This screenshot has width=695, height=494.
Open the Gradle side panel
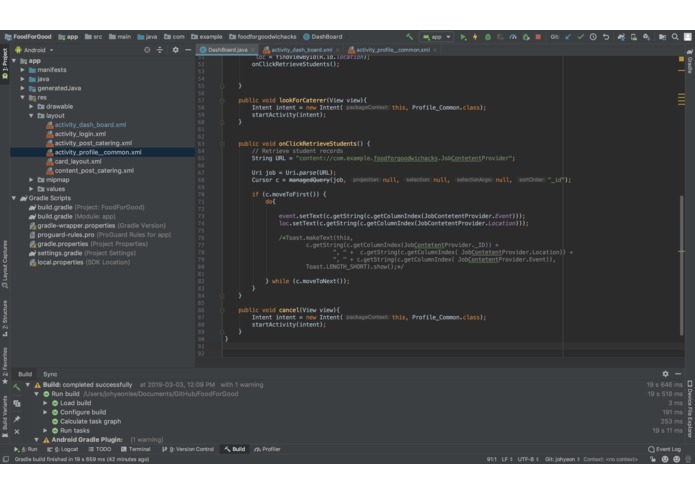690,62
